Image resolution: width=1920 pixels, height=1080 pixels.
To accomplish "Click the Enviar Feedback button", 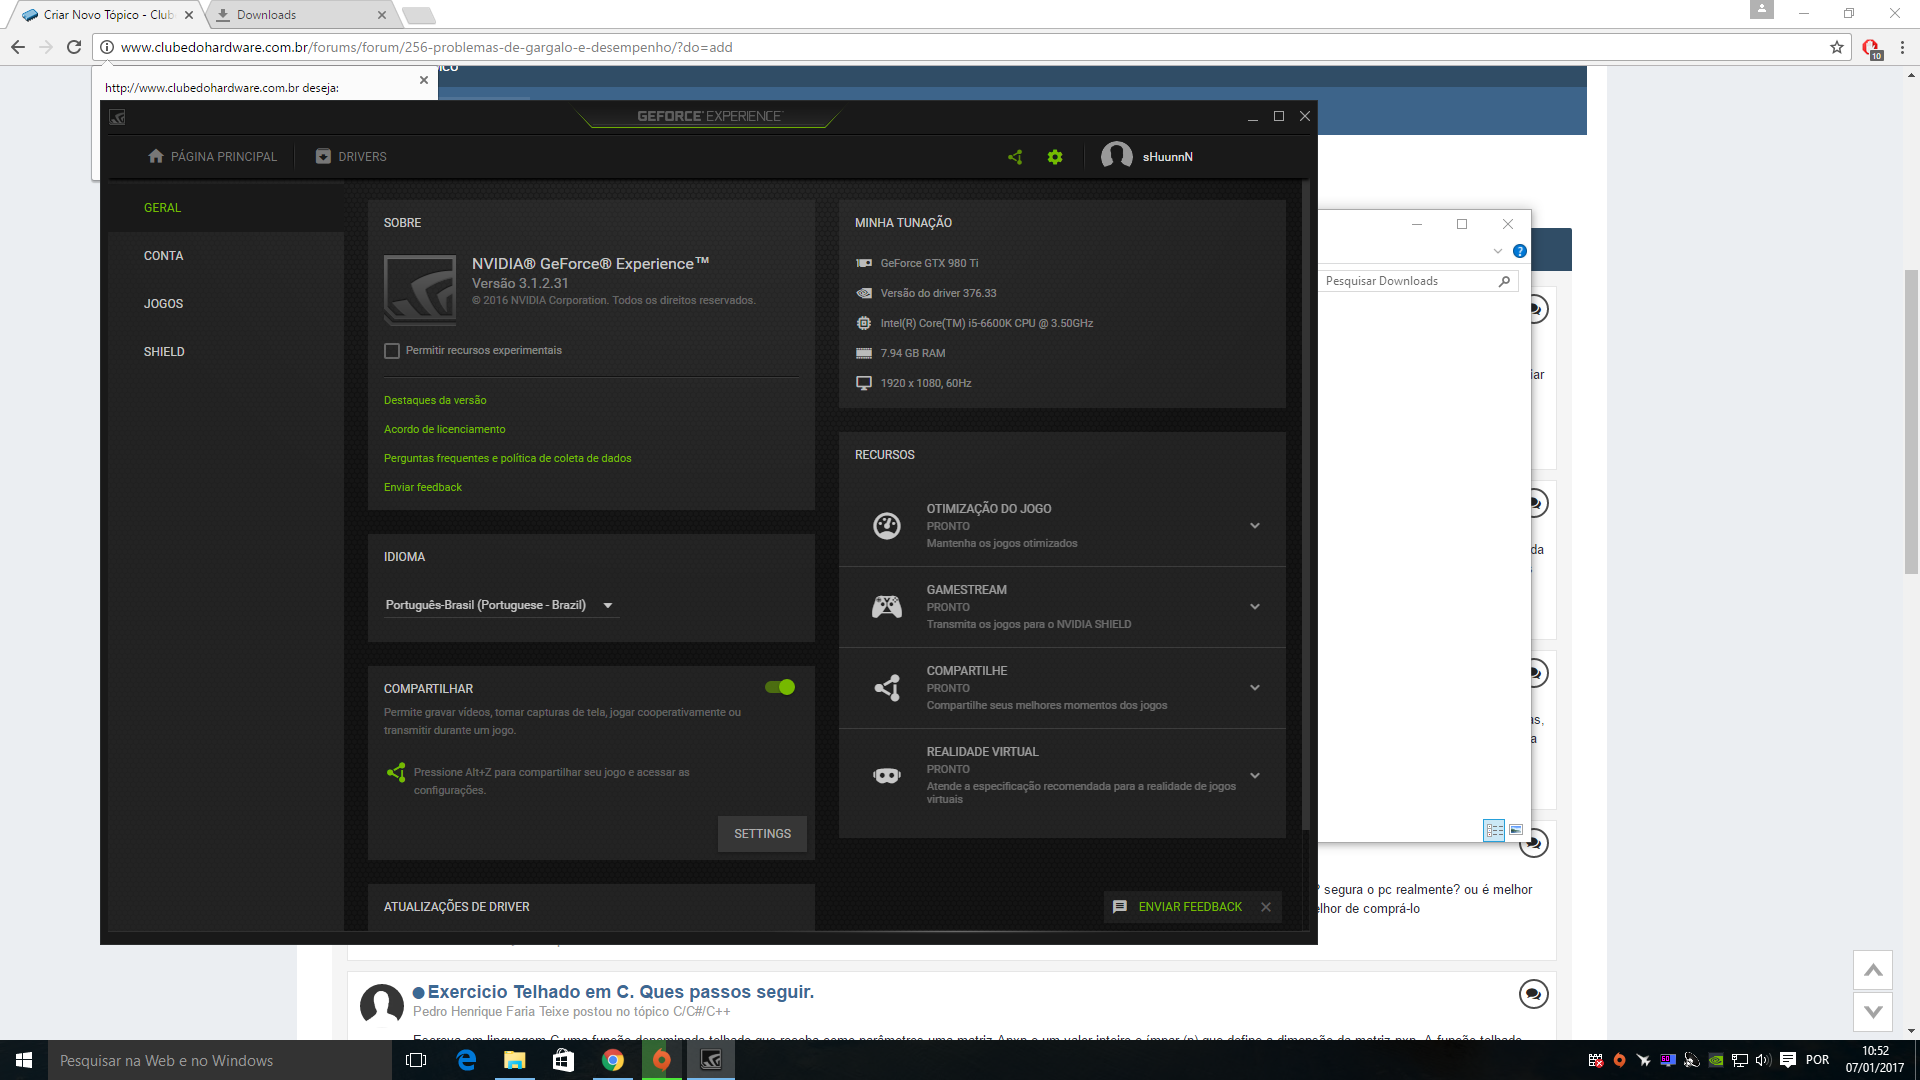I will [1178, 907].
